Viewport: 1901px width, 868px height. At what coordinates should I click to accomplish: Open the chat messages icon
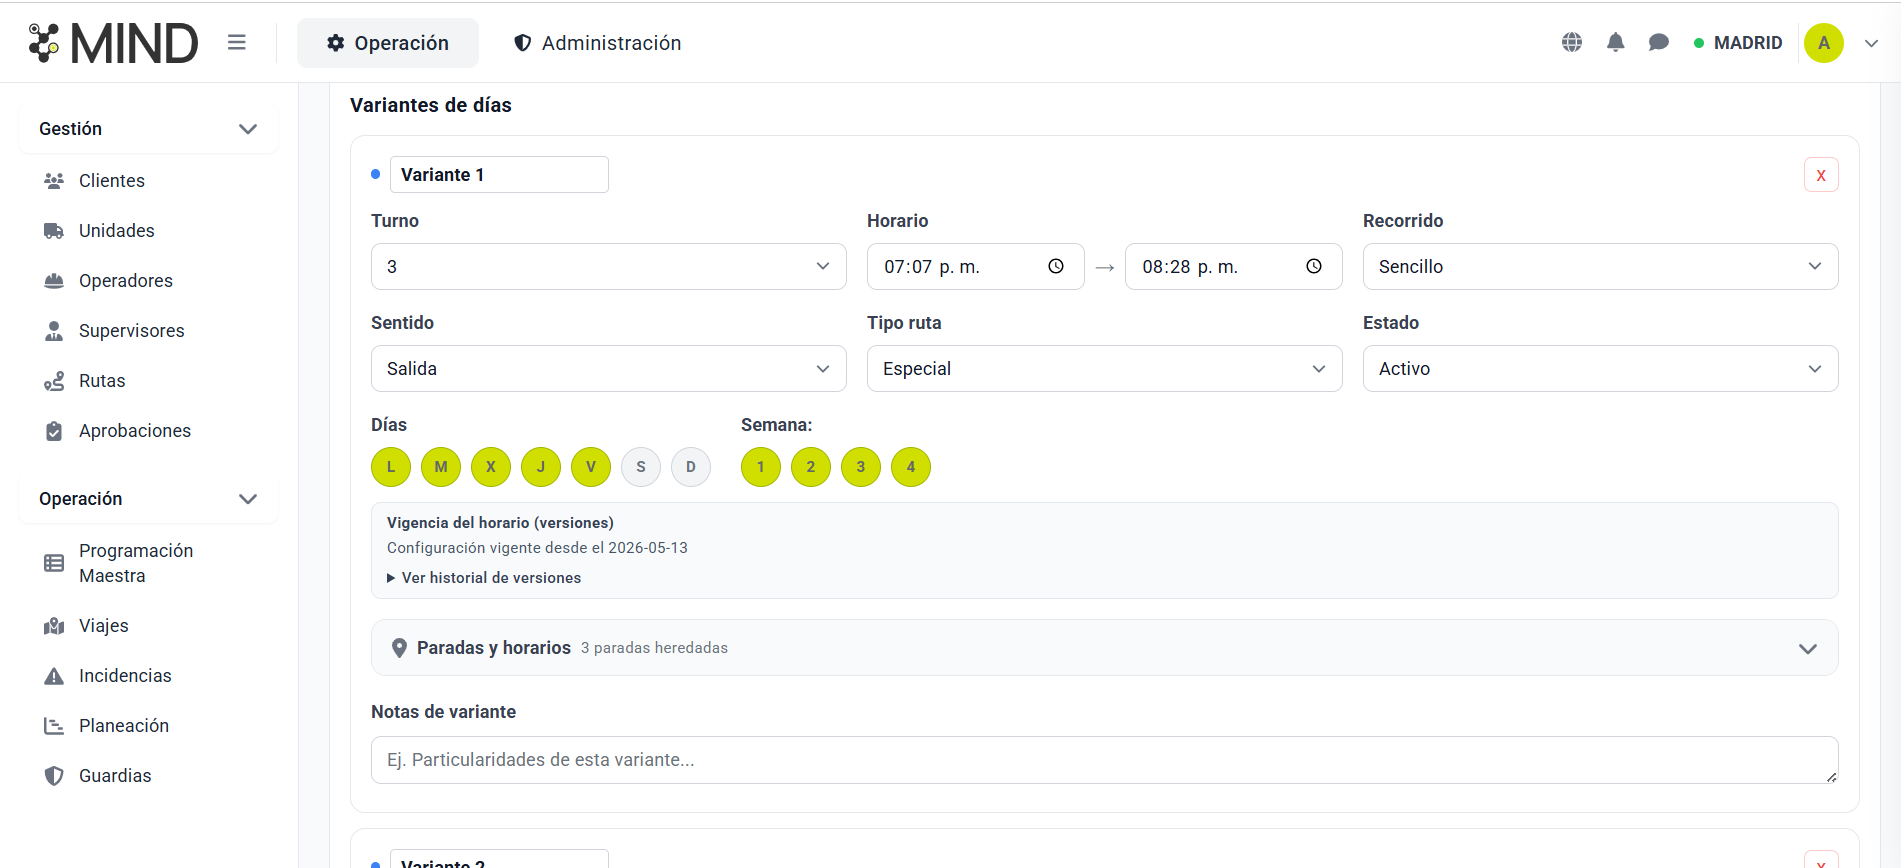pyautogui.click(x=1659, y=42)
